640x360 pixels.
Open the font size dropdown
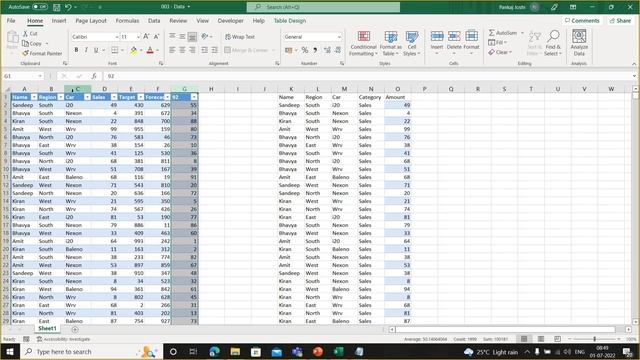(x=138, y=37)
